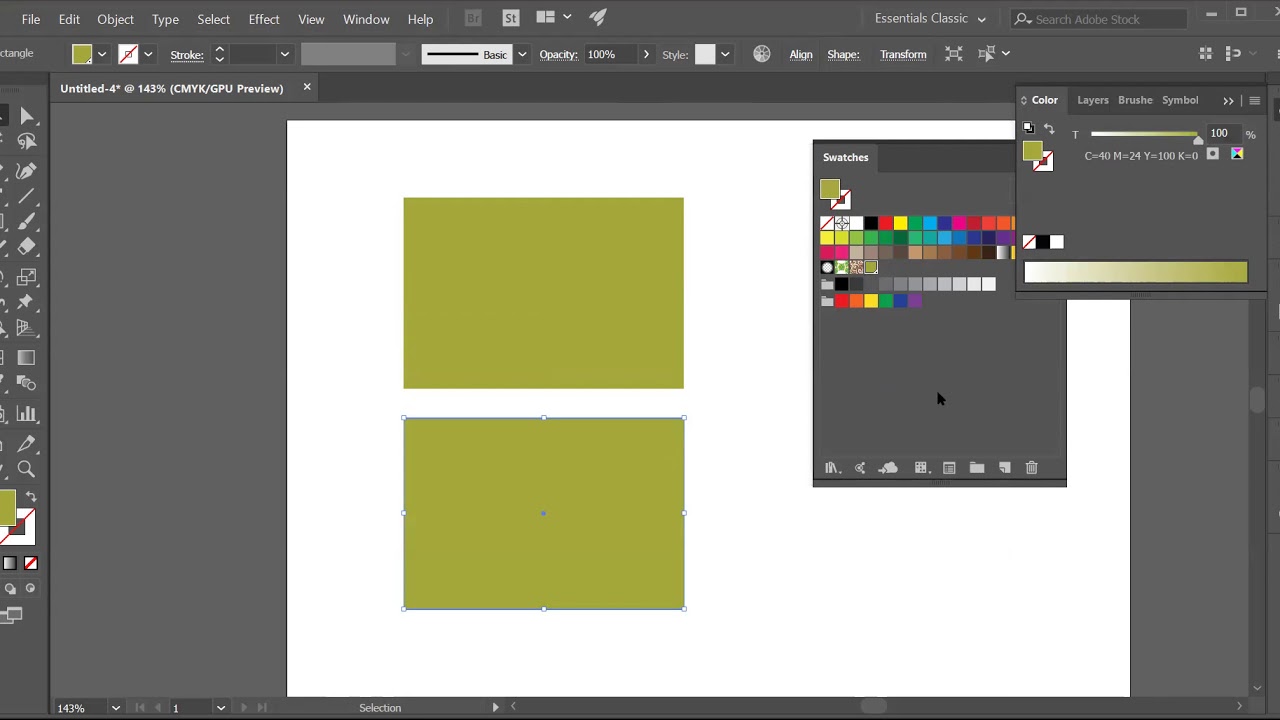Select the Paintbrush tool
1280x720 pixels.
click(x=27, y=222)
